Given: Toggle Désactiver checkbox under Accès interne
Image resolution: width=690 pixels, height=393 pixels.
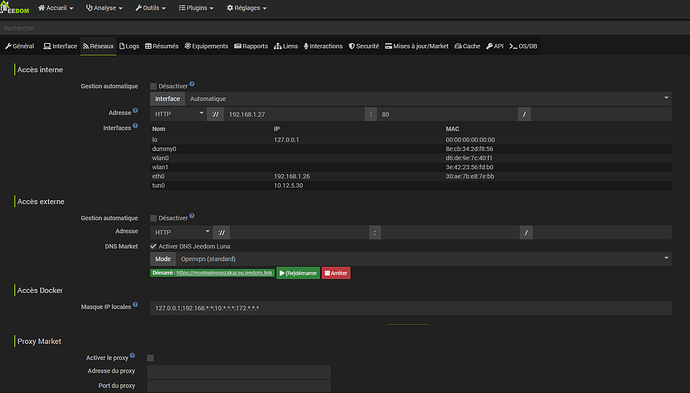Looking at the screenshot, I should pos(153,86).
